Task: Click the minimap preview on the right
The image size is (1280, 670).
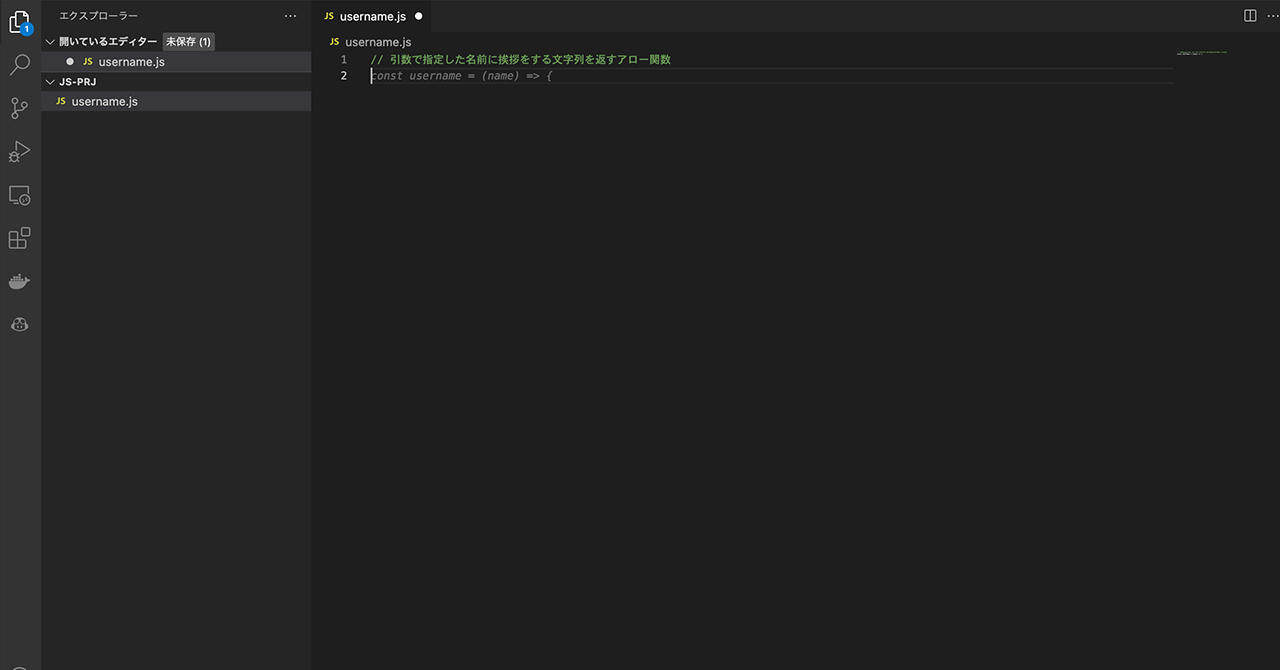Action: (1201, 53)
